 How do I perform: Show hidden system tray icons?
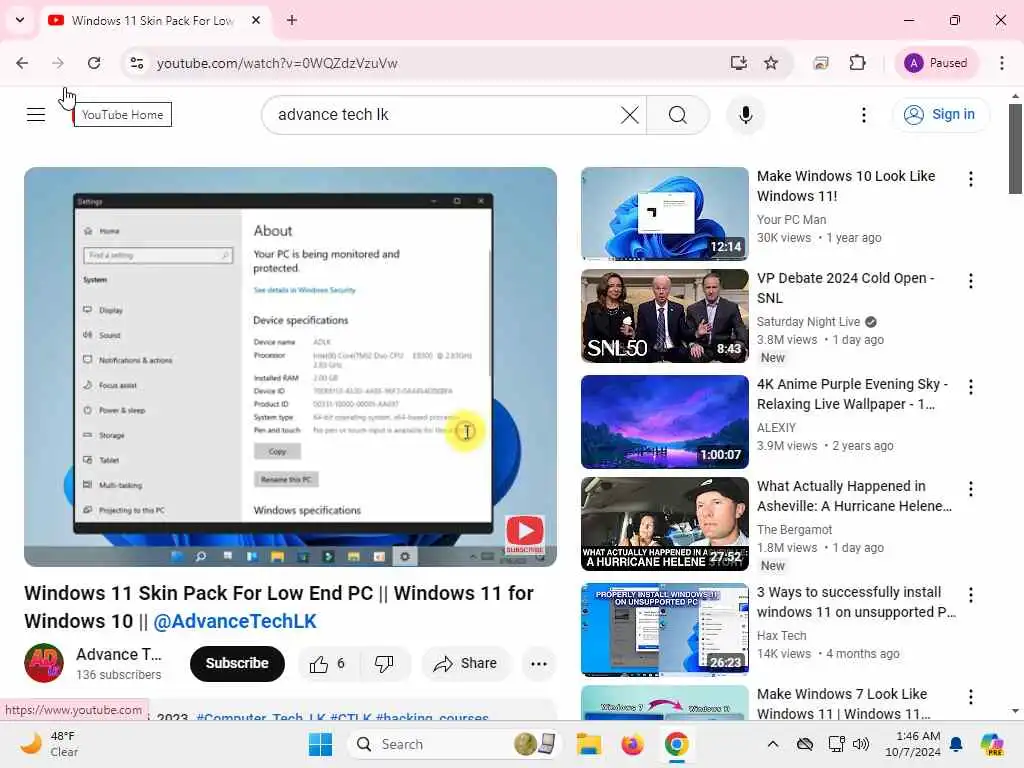tap(773, 744)
